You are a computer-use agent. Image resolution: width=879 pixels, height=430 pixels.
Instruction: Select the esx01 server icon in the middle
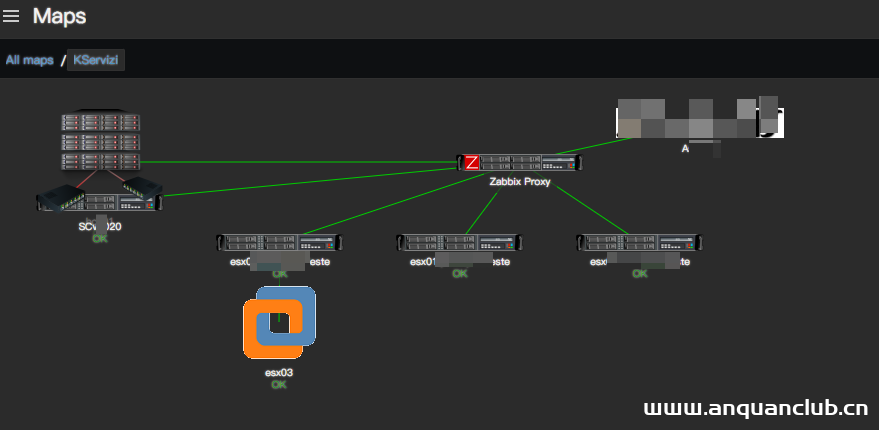[x=459, y=242]
